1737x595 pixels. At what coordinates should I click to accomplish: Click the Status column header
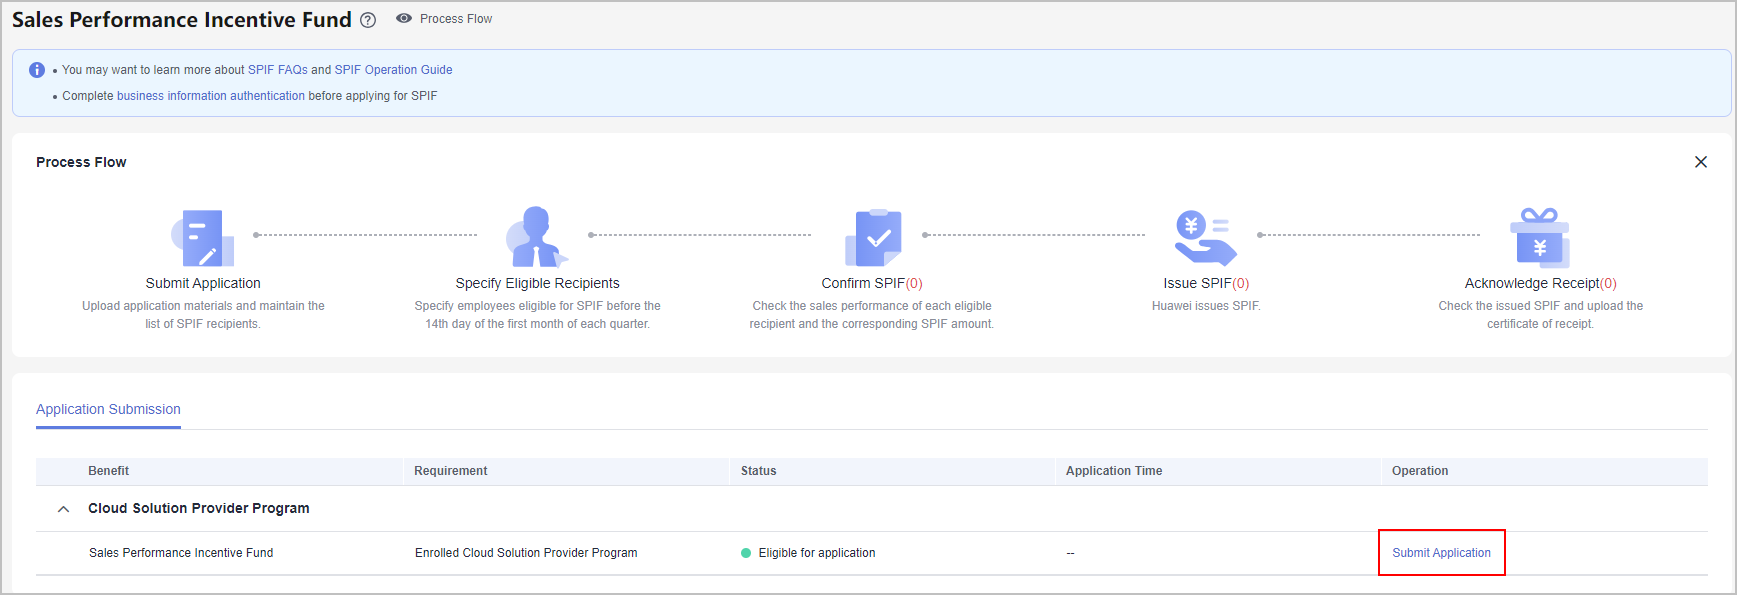pyautogui.click(x=758, y=471)
